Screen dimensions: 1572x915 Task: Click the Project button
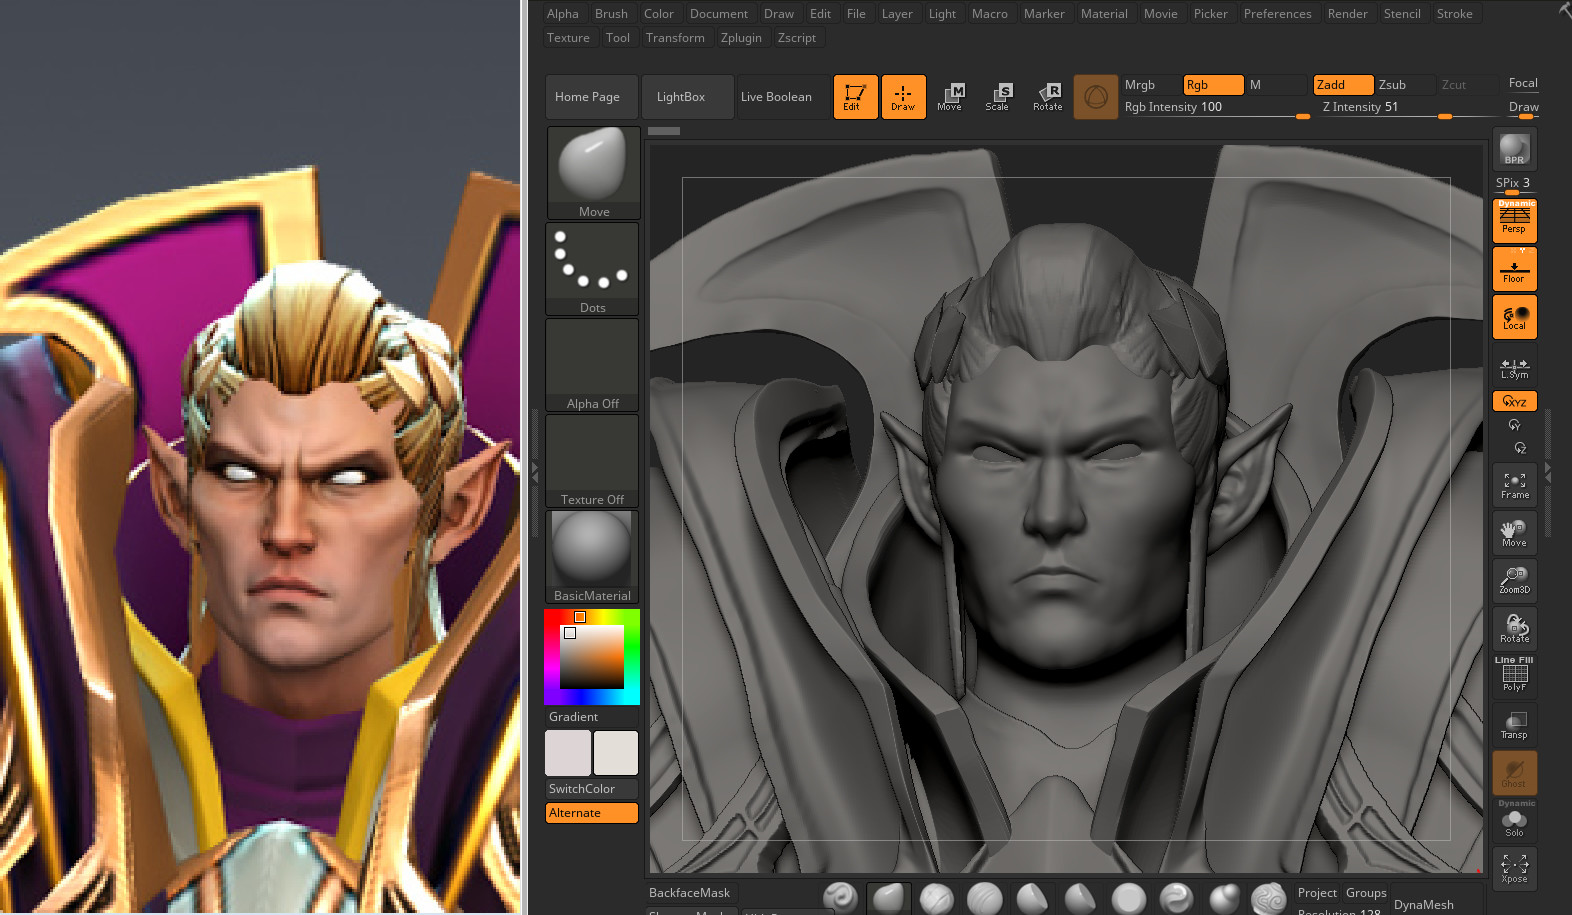[x=1317, y=893]
